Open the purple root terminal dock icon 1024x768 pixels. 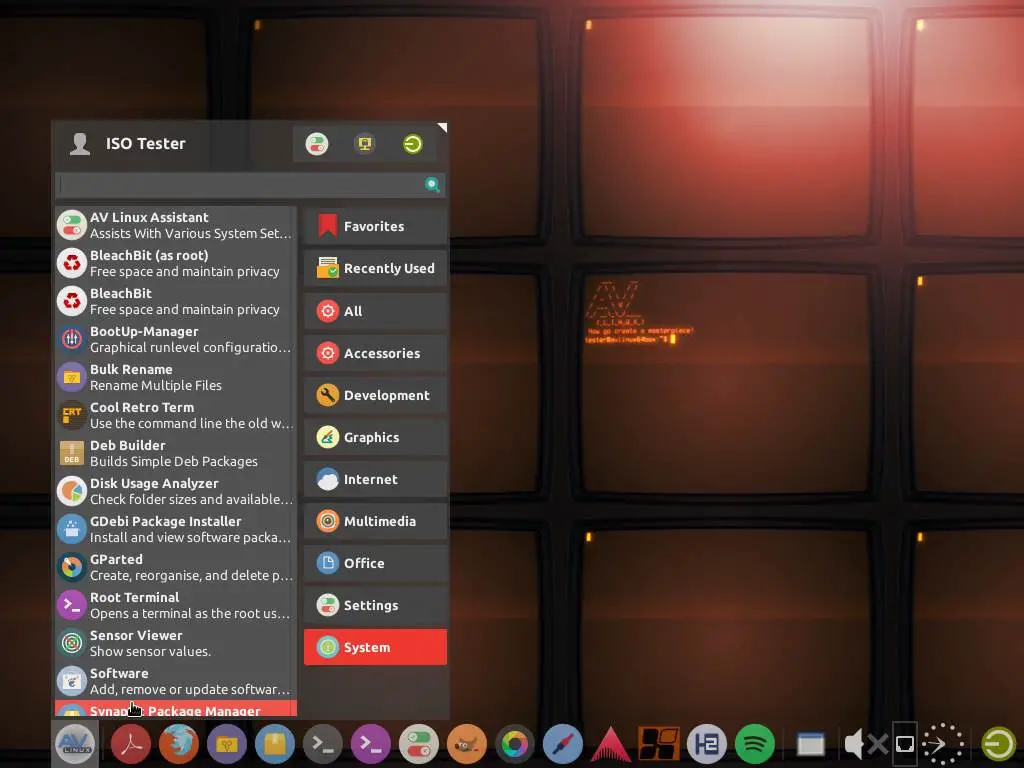371,744
